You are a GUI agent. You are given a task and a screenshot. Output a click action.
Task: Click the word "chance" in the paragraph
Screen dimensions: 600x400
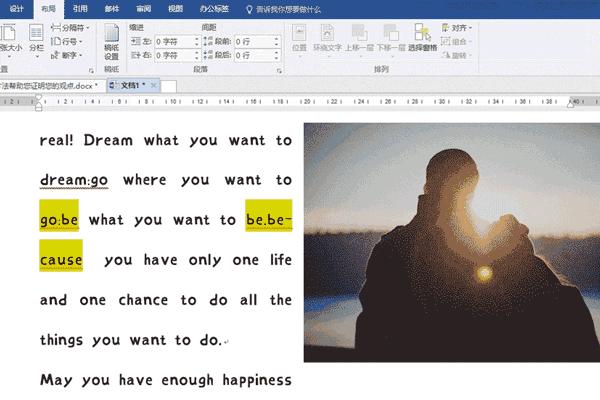(x=143, y=300)
